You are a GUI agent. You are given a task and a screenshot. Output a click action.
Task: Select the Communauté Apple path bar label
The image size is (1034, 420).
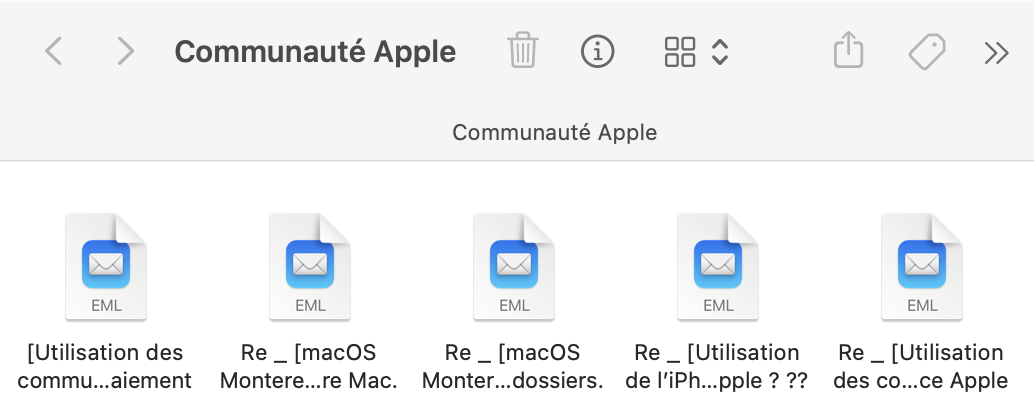point(554,132)
